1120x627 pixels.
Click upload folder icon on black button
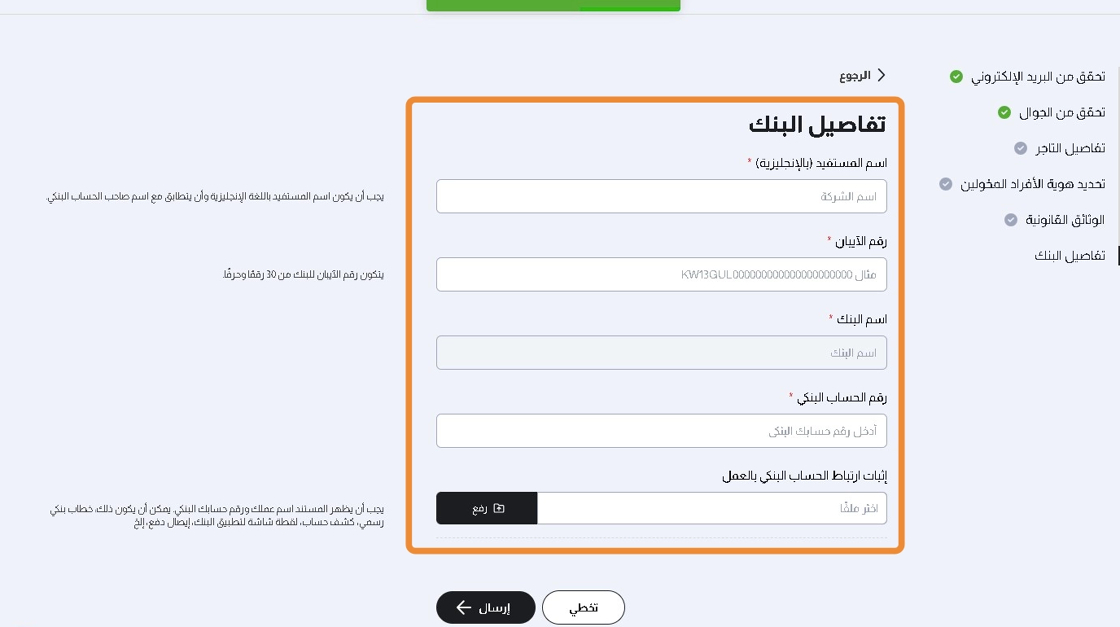pos(499,508)
